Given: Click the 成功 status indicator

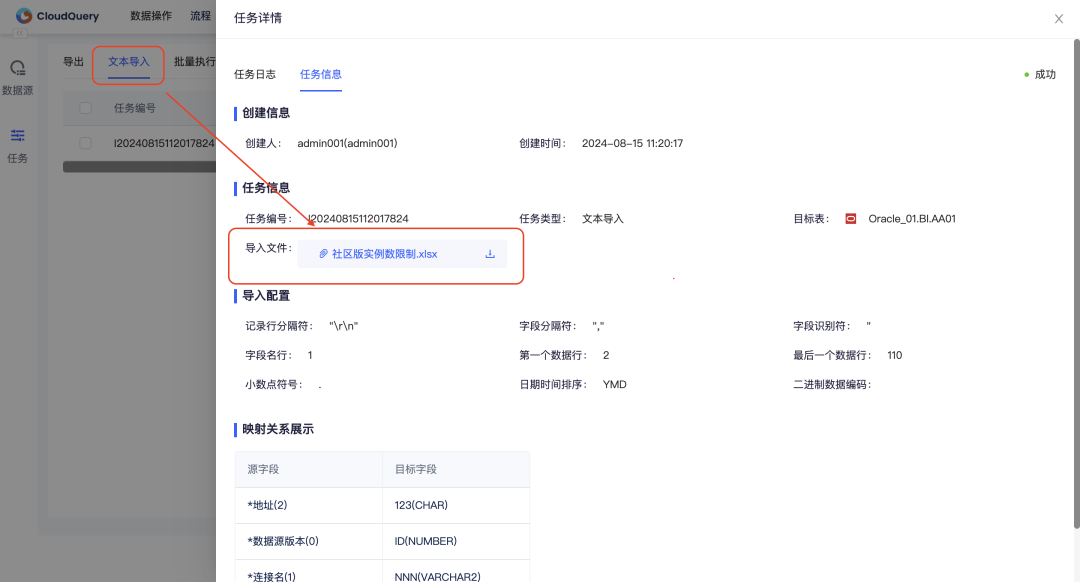Looking at the screenshot, I should point(1040,74).
